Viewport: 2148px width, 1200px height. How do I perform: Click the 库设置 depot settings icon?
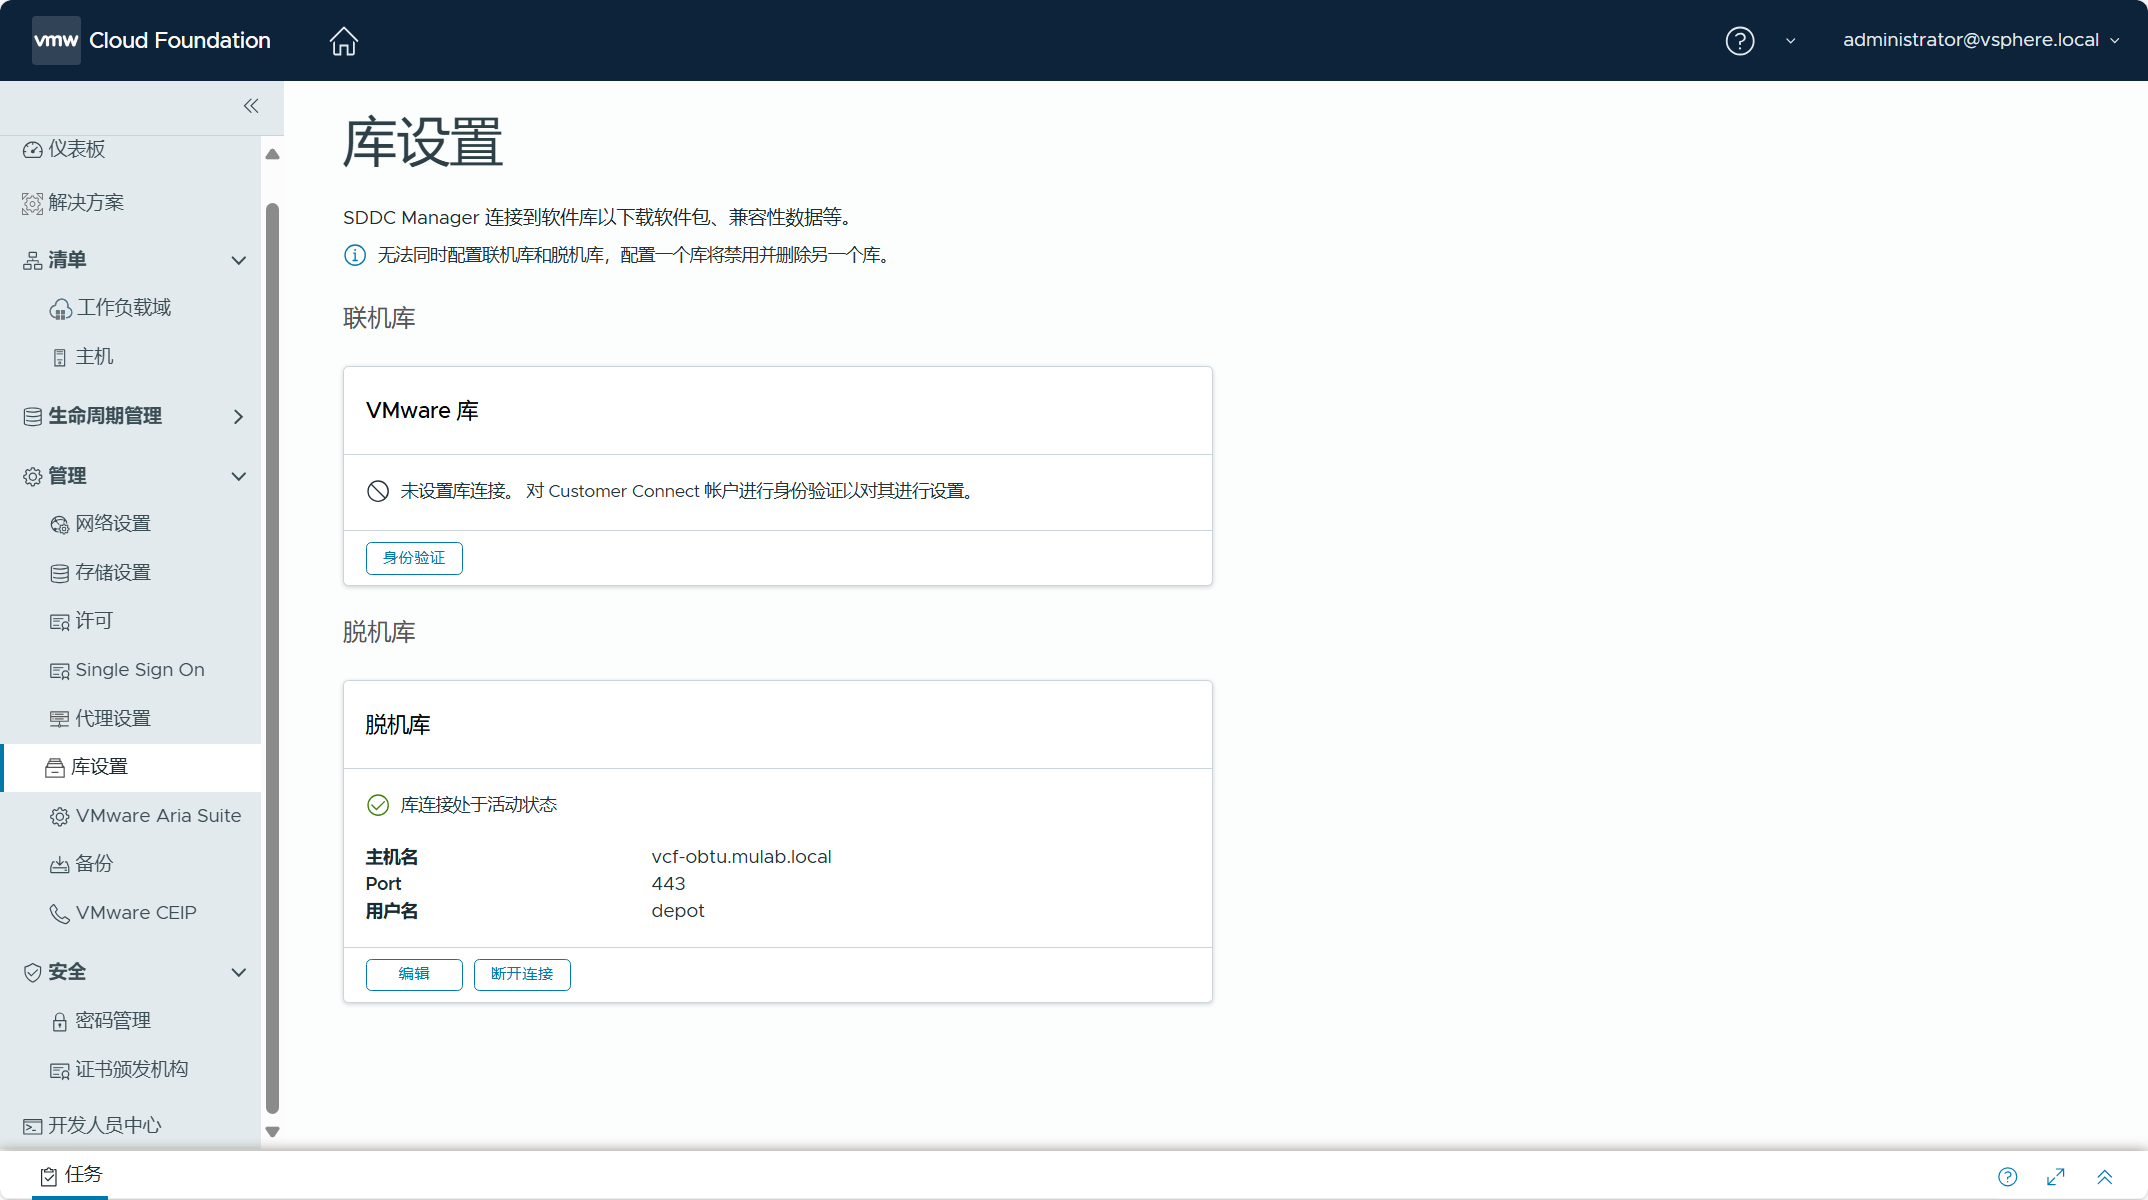coord(55,768)
